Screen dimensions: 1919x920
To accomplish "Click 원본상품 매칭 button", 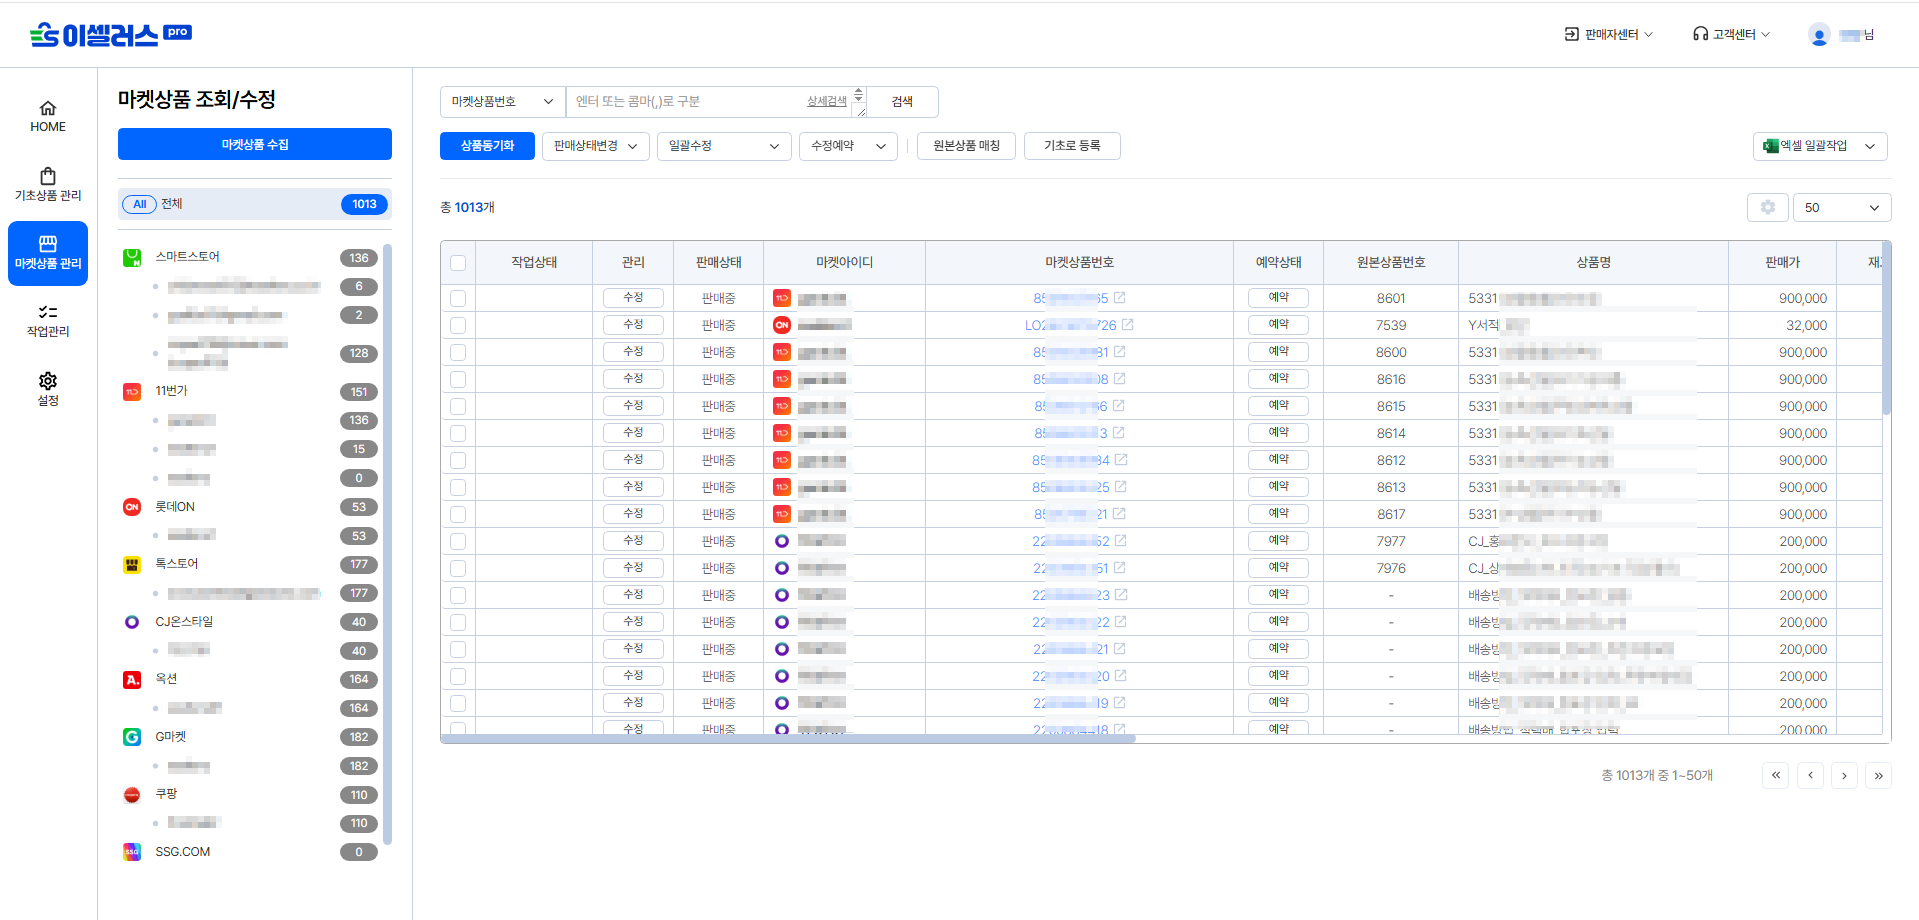I will tap(966, 146).
